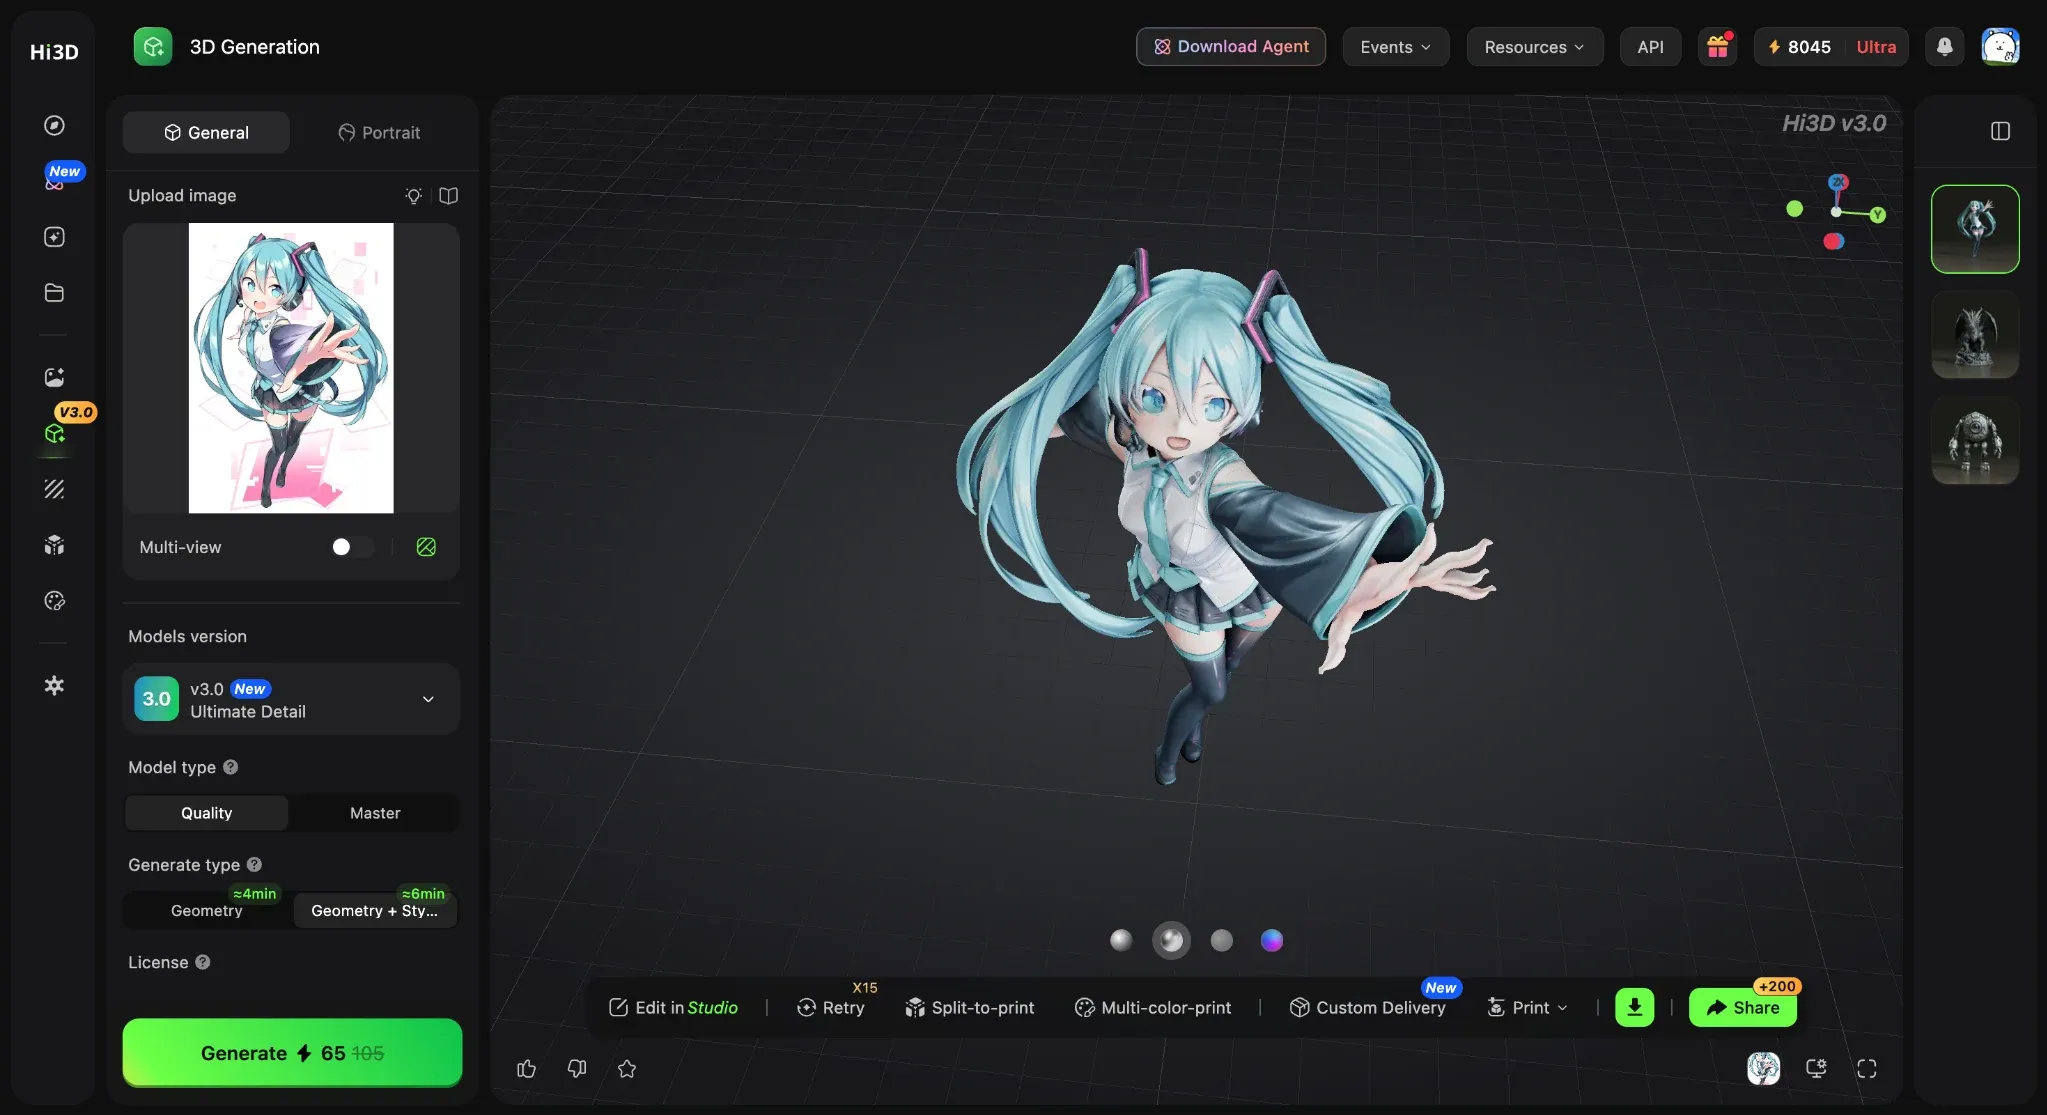Click the thumbs down dislike icon
This screenshot has width=2047, height=1115.
pyautogui.click(x=577, y=1069)
